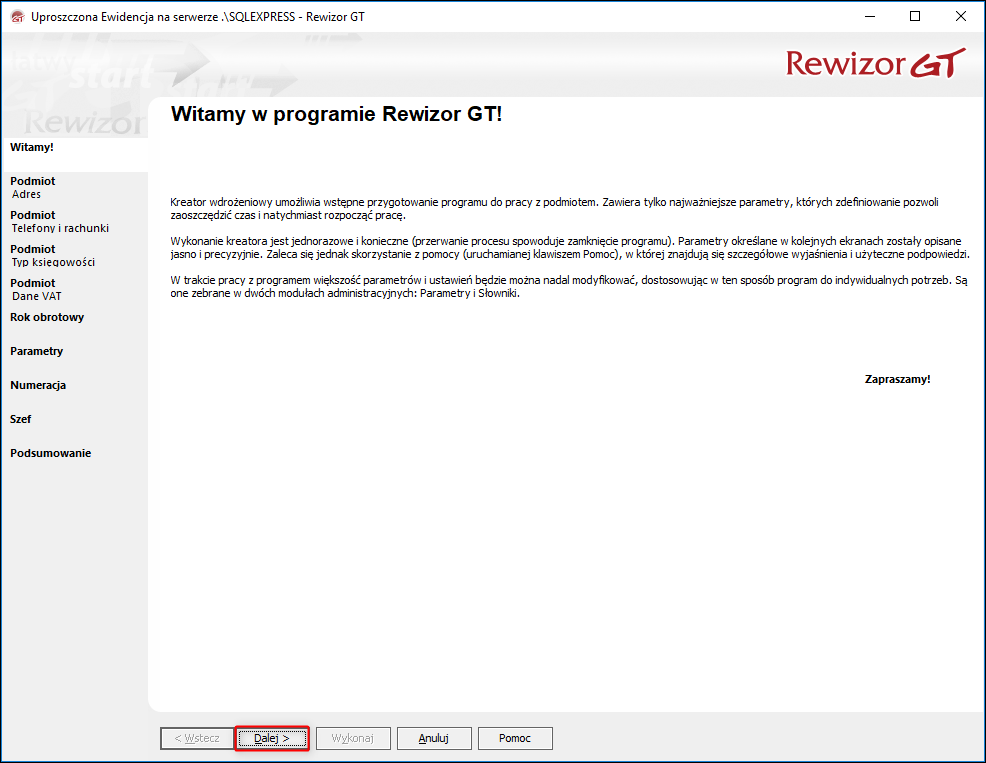Click the Rewizor GT title bar icon
Image resolution: width=986 pixels, height=763 pixels.
(x=18, y=17)
